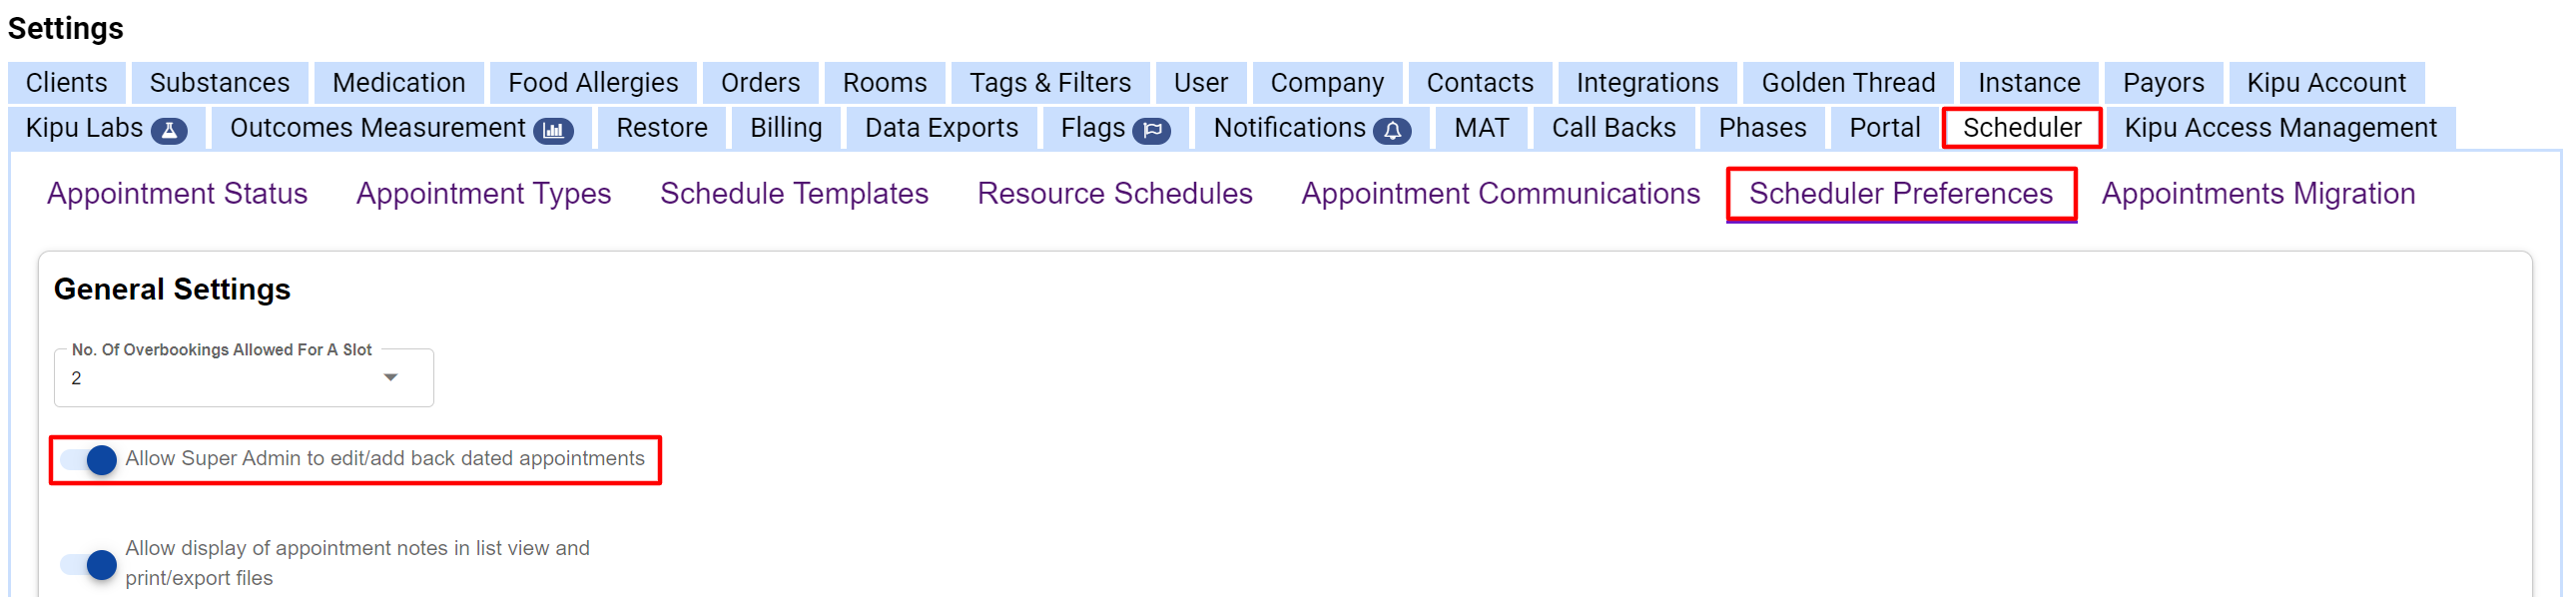Viewport: 2576px width, 597px height.
Task: Open the overbookings allowed dropdown arrow
Action: click(391, 378)
